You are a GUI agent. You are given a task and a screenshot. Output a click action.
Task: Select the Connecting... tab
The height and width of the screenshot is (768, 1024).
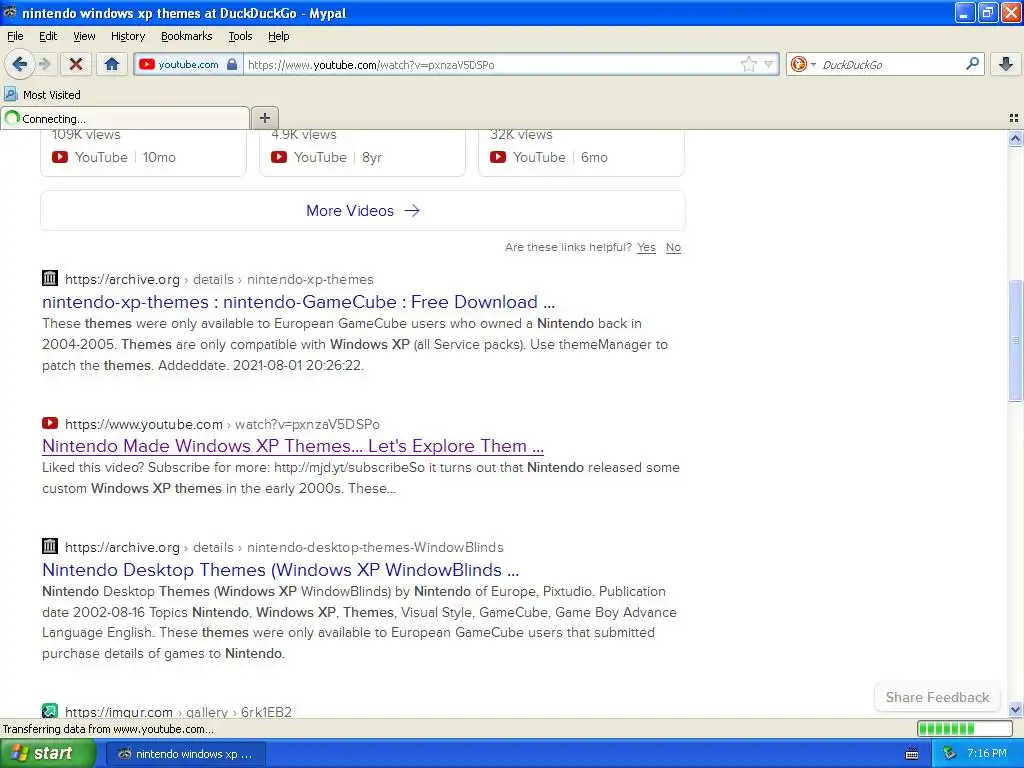click(125, 118)
